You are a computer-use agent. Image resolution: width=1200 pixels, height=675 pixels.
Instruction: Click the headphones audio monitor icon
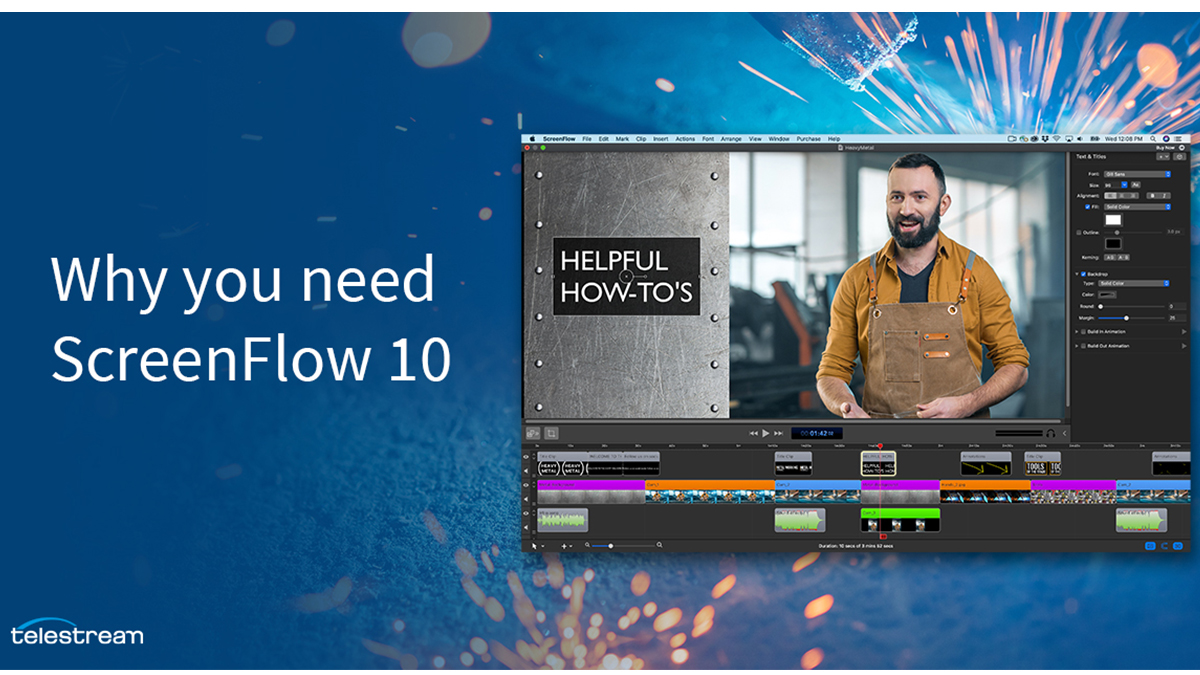pos(1051,433)
